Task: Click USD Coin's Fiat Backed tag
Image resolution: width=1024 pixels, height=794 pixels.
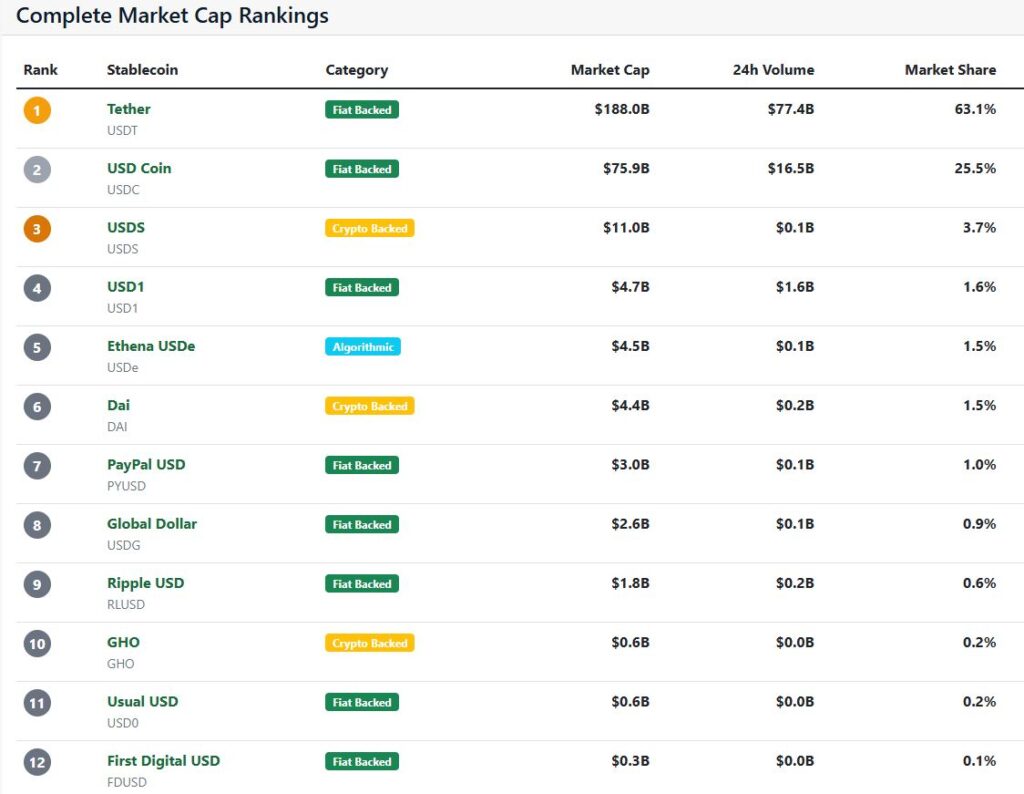Action: point(362,169)
